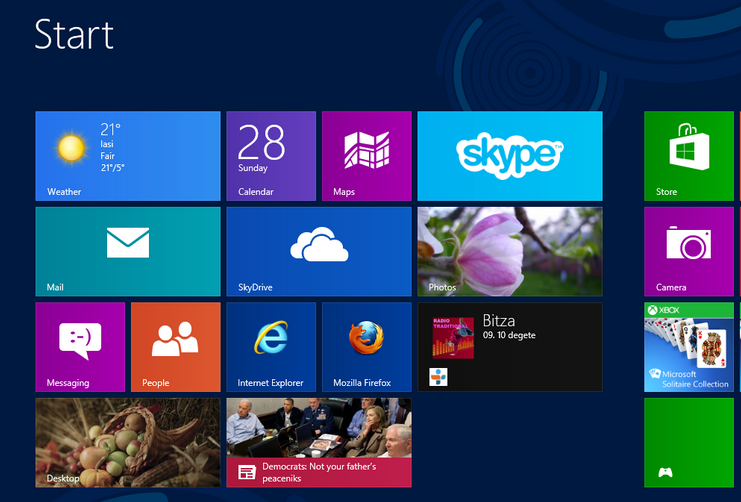The height and width of the screenshot is (502, 741).
Task: Open Microsoft Solitaire Collection tile
Action: (689, 347)
